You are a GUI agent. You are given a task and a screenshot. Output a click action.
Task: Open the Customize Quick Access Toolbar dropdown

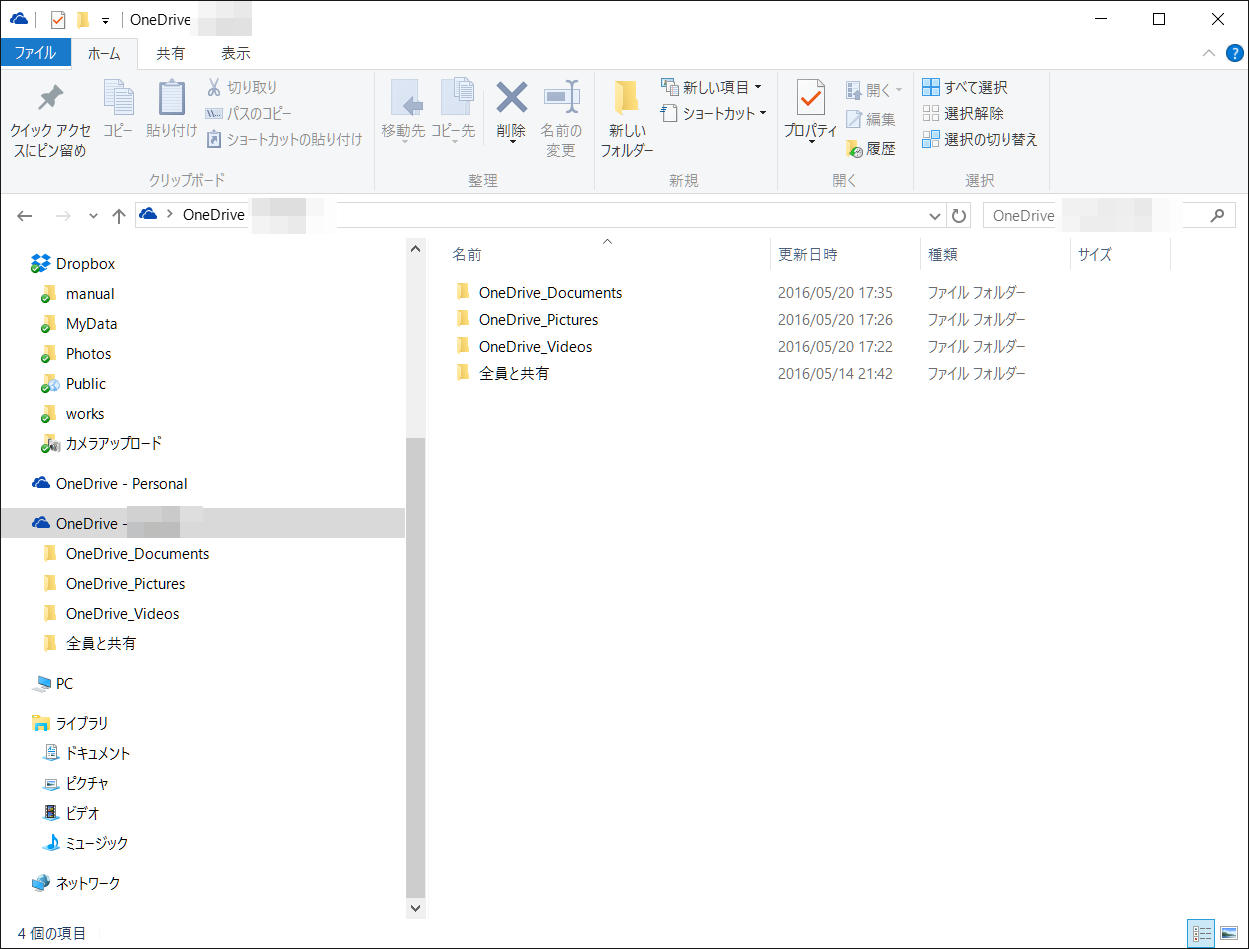(x=105, y=20)
